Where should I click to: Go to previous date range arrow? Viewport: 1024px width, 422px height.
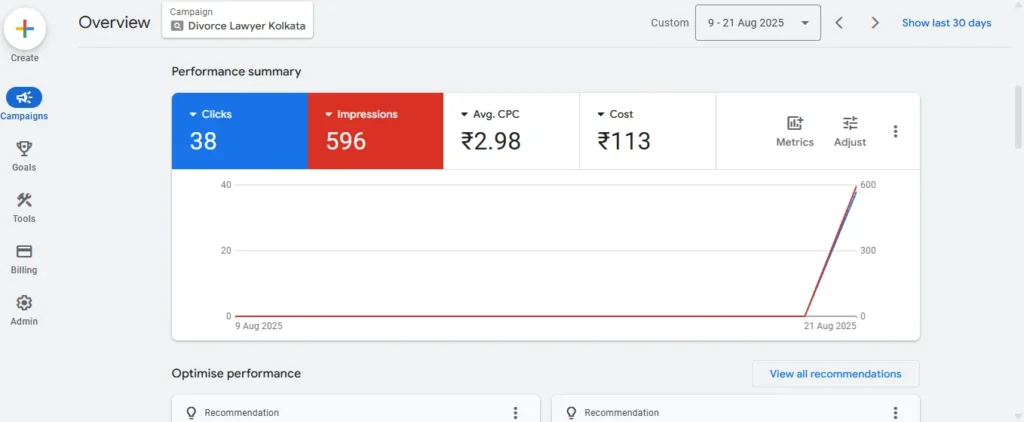[839, 23]
